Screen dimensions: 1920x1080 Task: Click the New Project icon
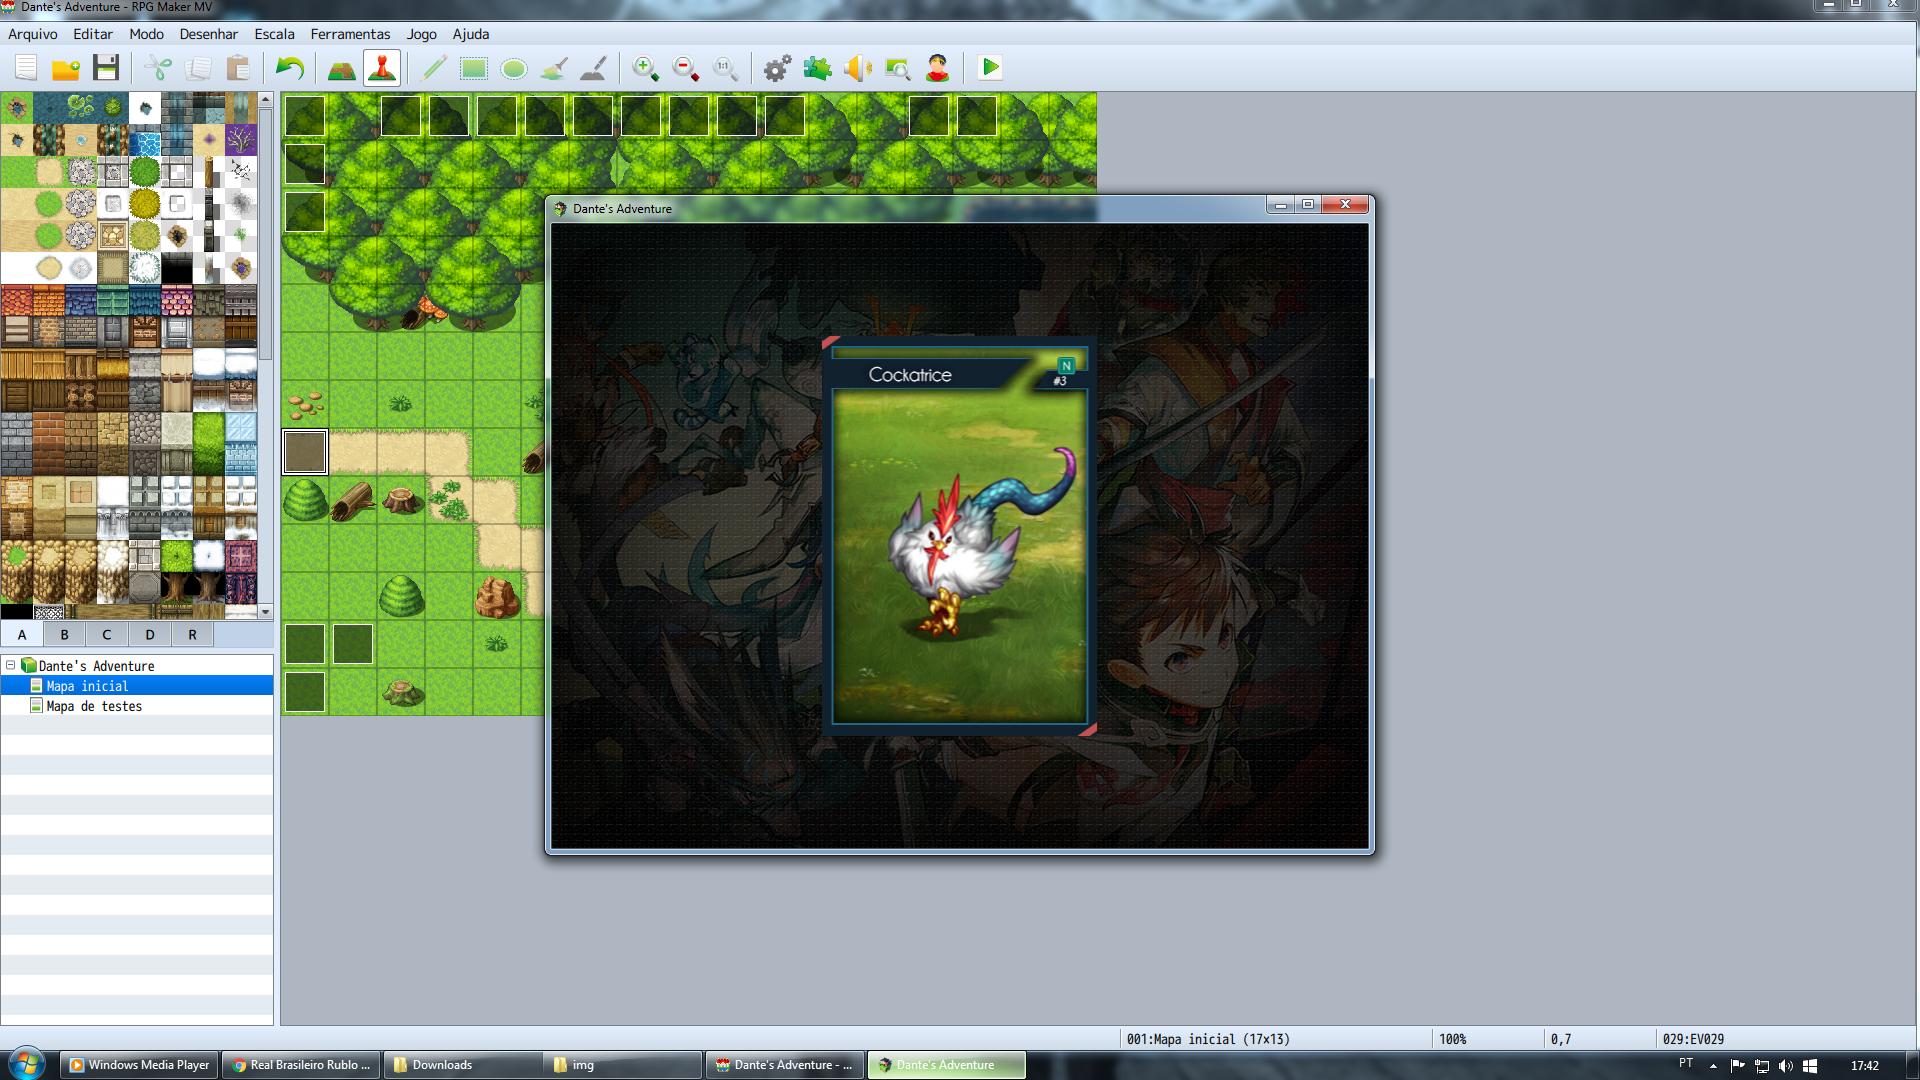(26, 68)
